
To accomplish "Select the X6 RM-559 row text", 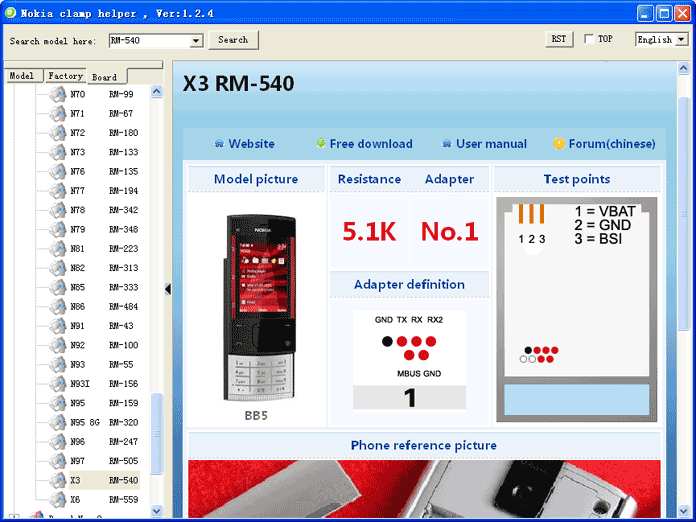I will [x=104, y=500].
